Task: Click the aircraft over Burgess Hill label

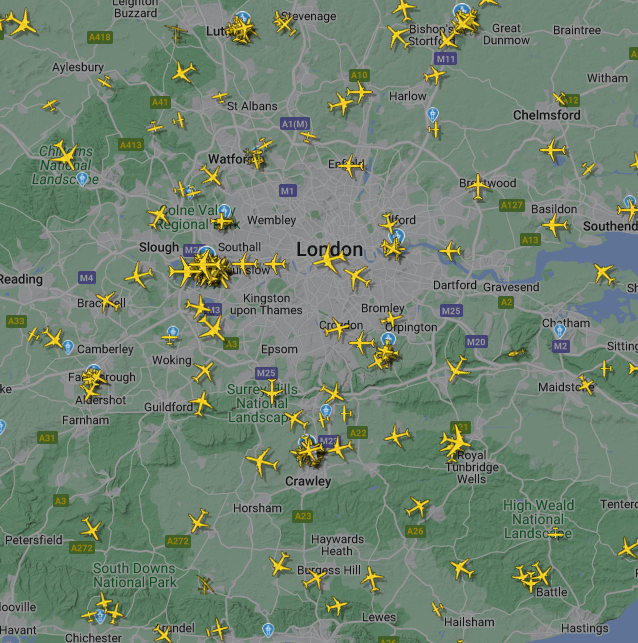Action: coord(315,579)
